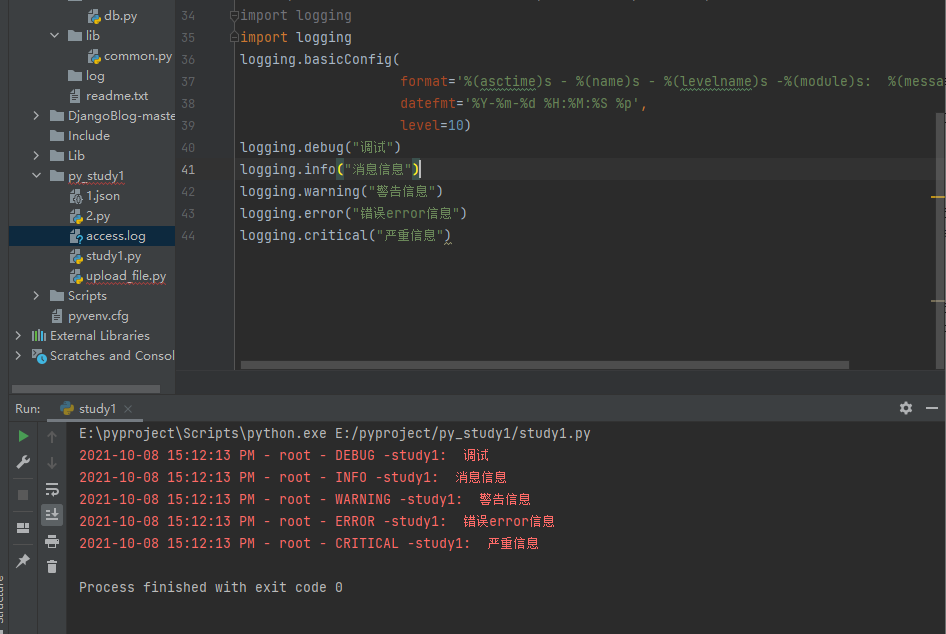
Task: Click the Print console output icon
Action: coord(52,541)
